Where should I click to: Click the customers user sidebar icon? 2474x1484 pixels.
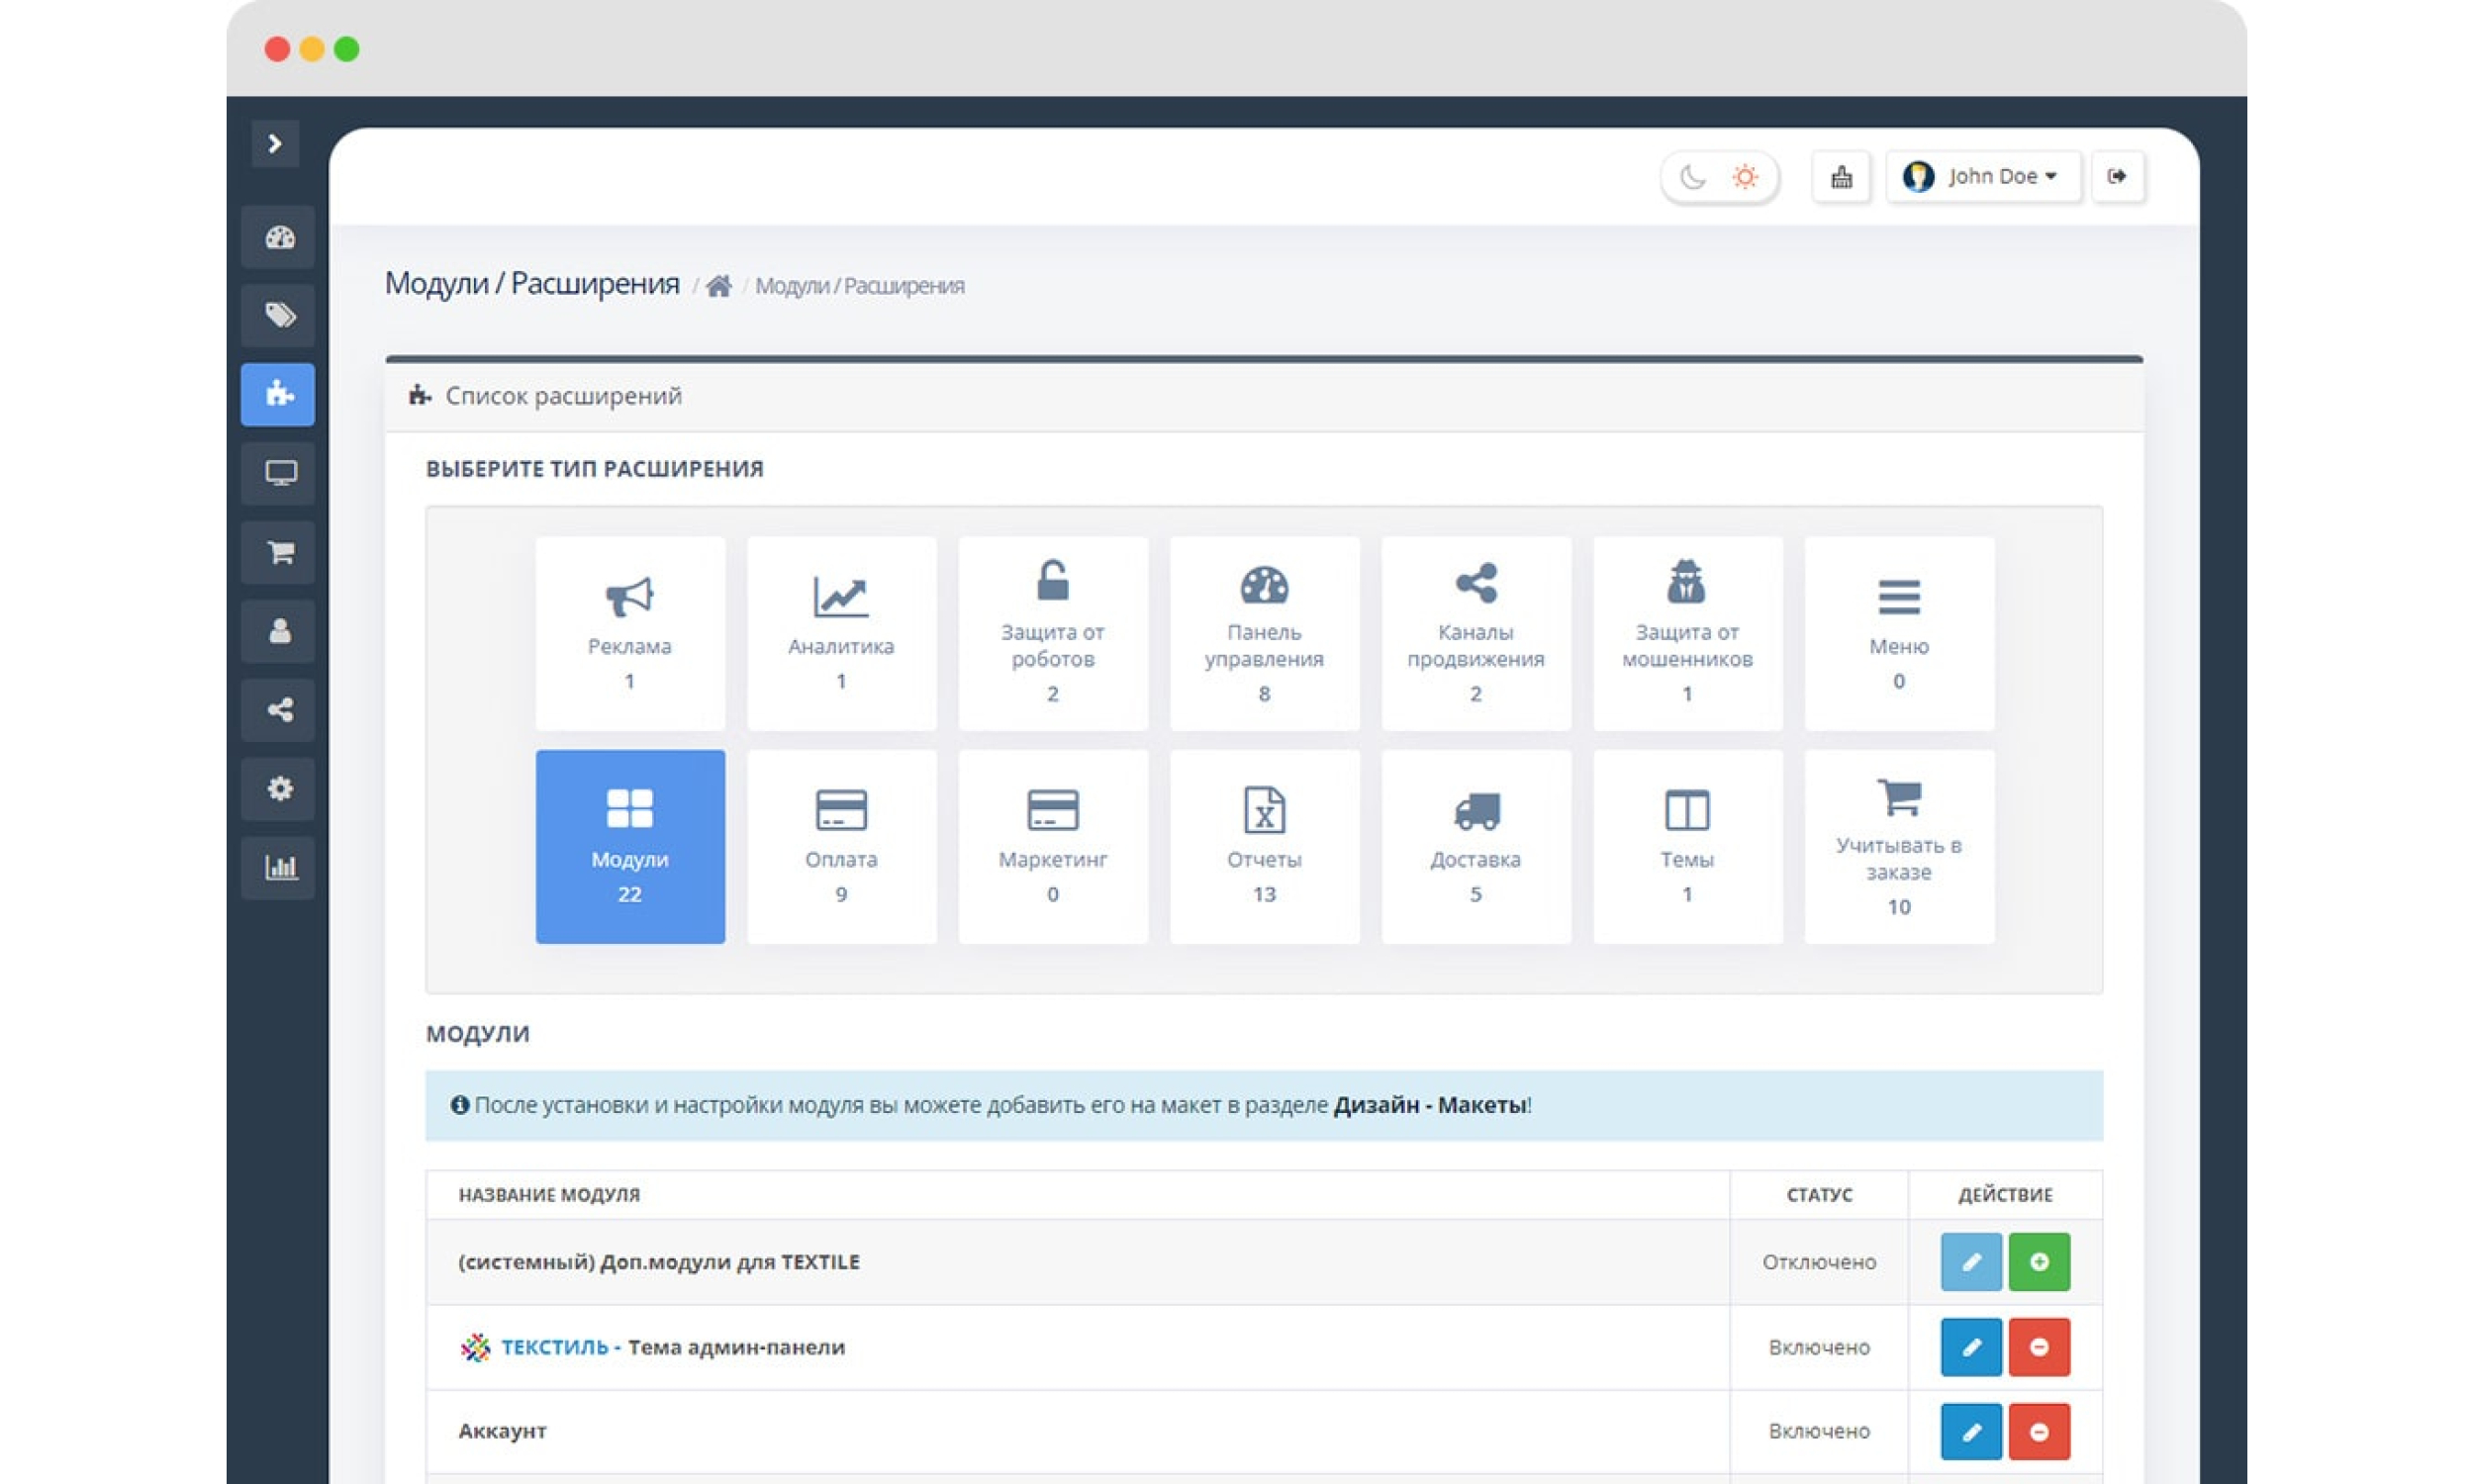279,631
